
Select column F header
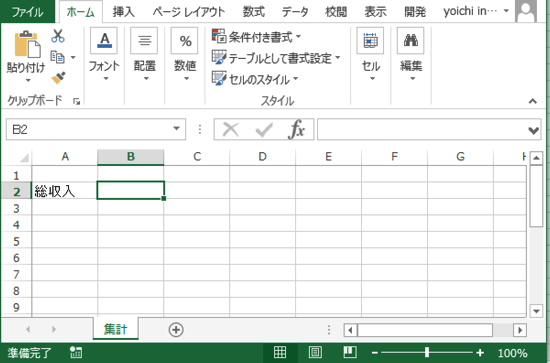[x=394, y=157]
